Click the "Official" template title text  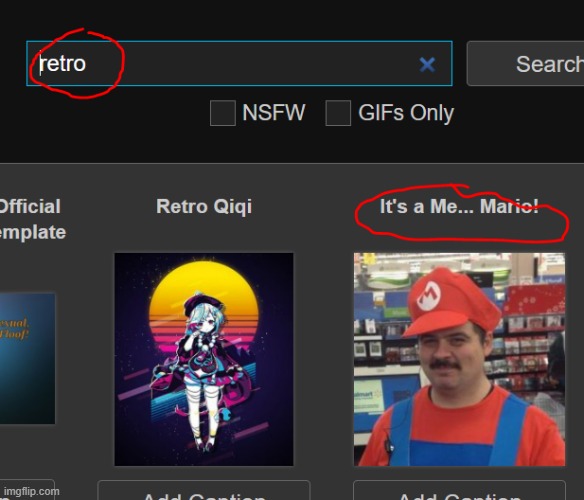tap(30, 206)
